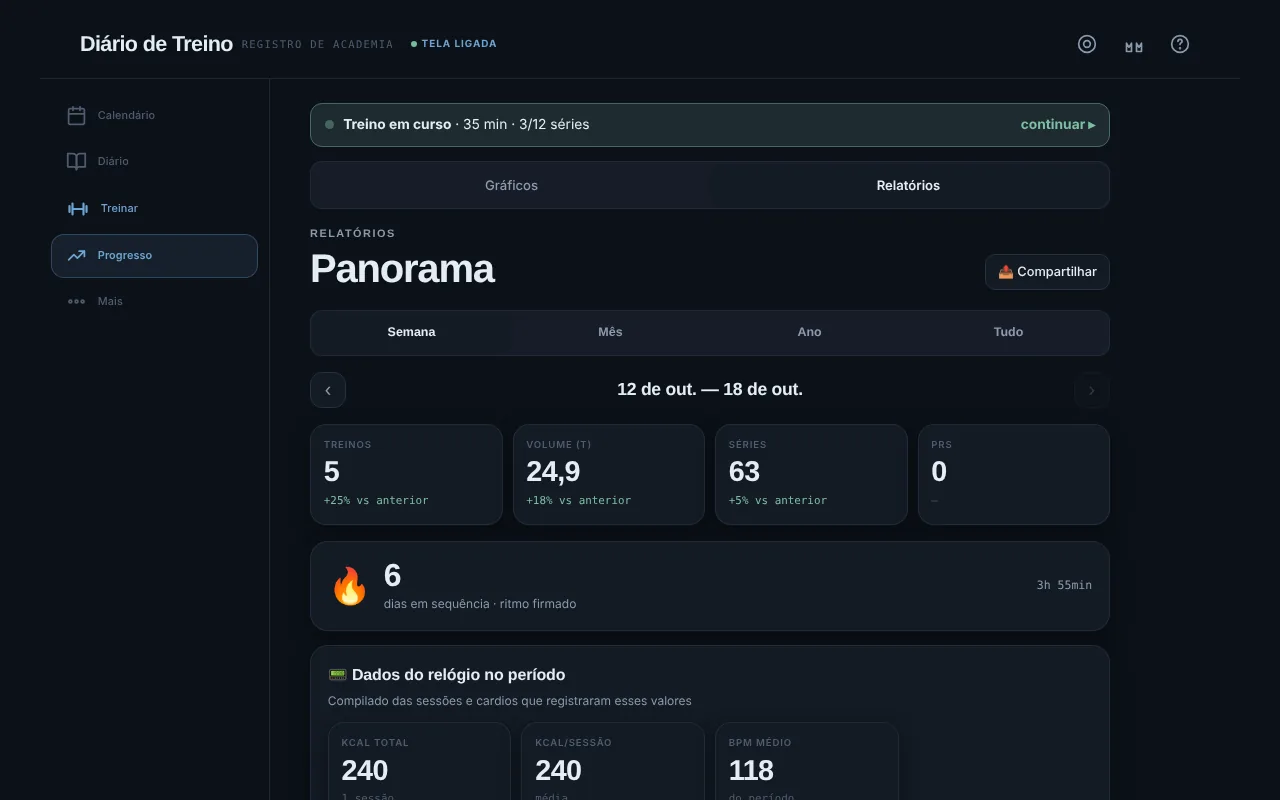Image resolution: width=1280 pixels, height=800 pixels.
Task: Select the Ano period tab
Action: pos(809,333)
